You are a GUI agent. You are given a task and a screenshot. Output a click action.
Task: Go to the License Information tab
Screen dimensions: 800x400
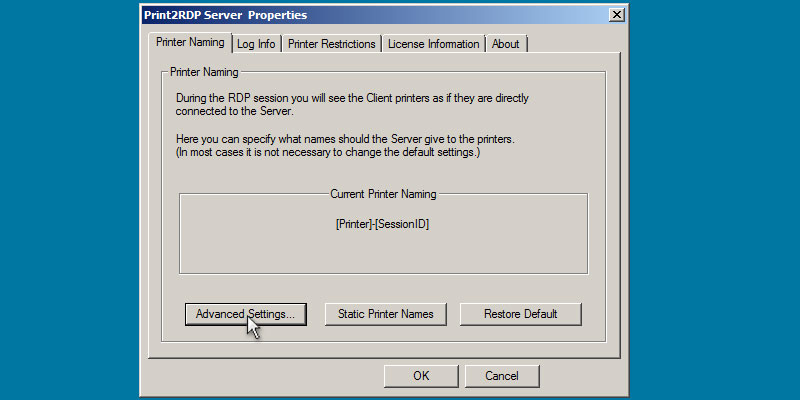[434, 44]
